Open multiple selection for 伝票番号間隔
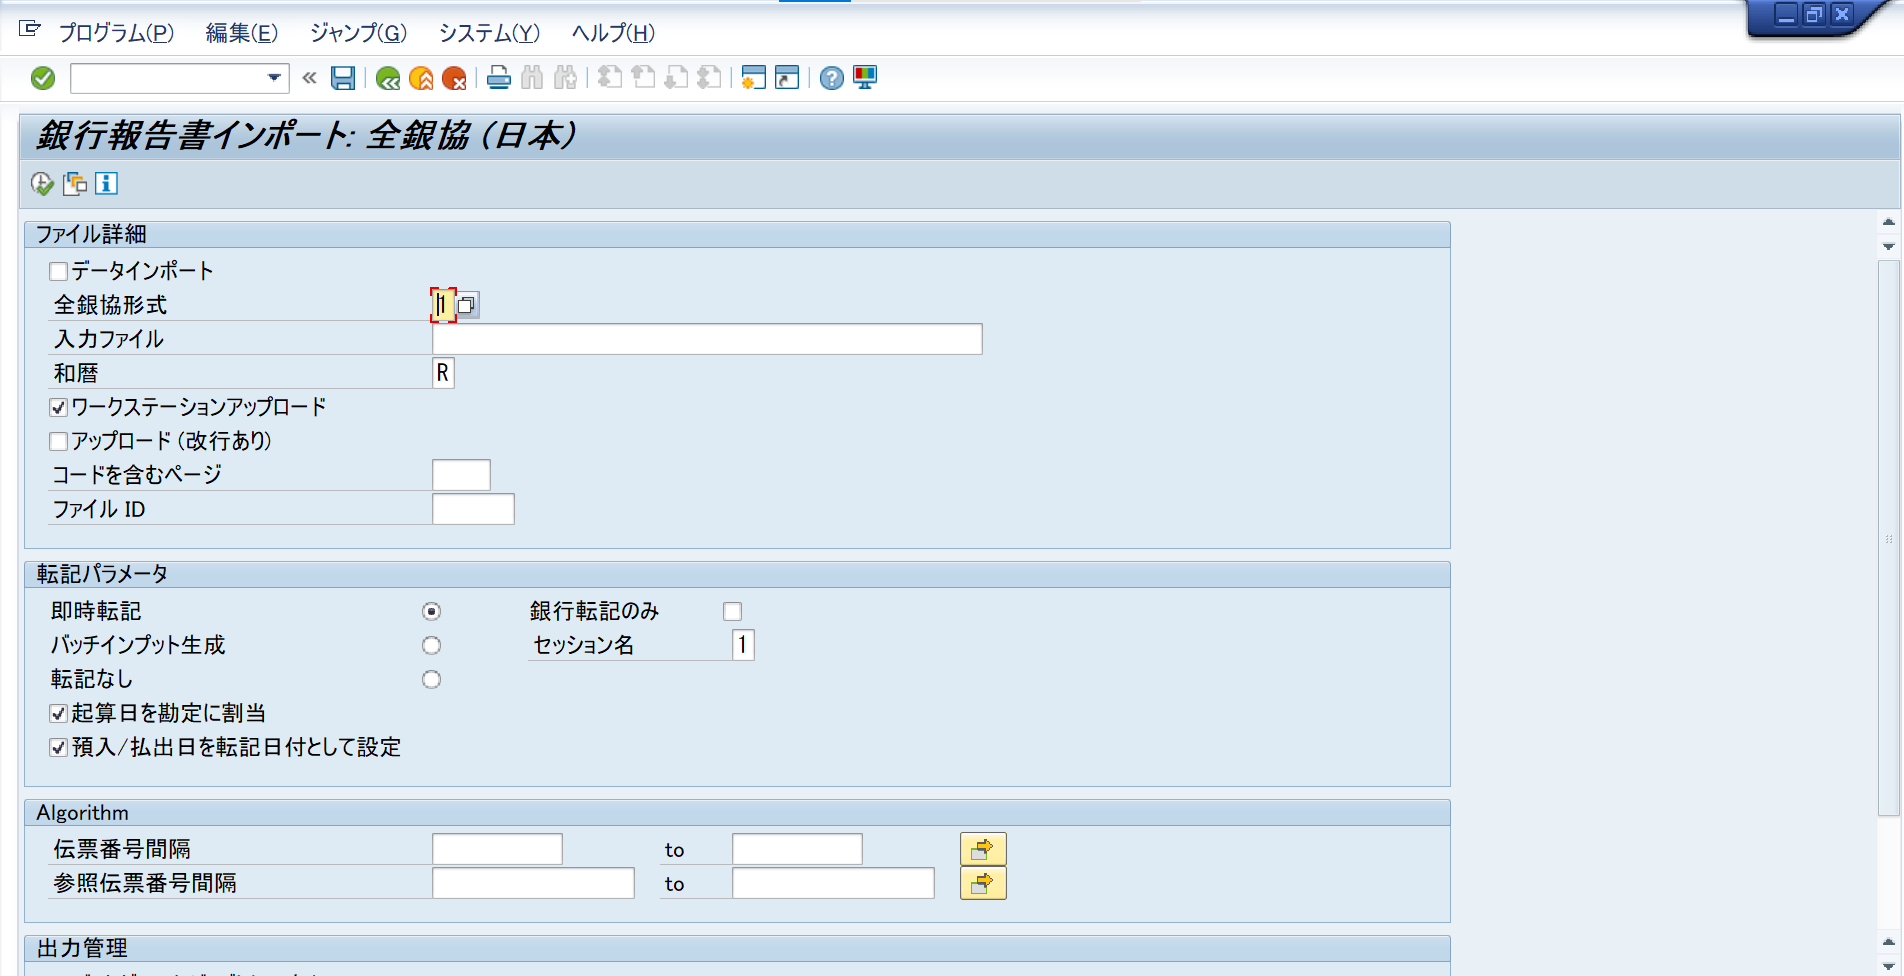 (983, 848)
